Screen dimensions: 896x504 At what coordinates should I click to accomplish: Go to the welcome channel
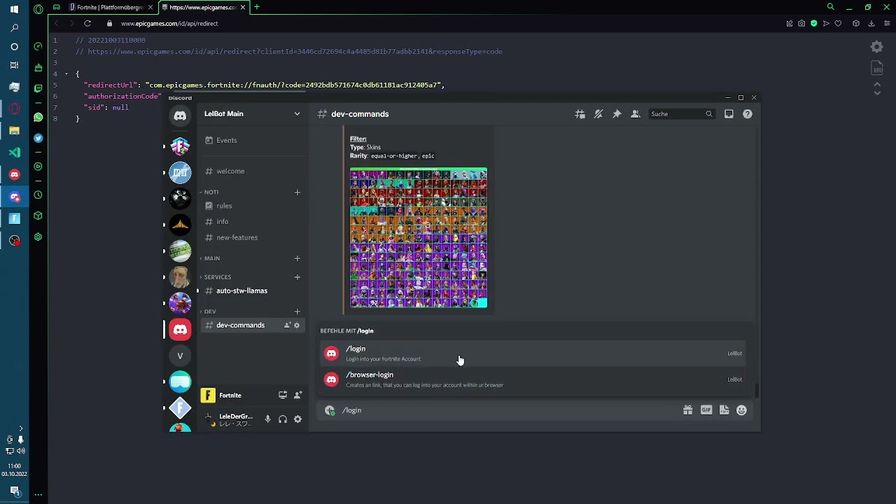[x=251, y=171]
